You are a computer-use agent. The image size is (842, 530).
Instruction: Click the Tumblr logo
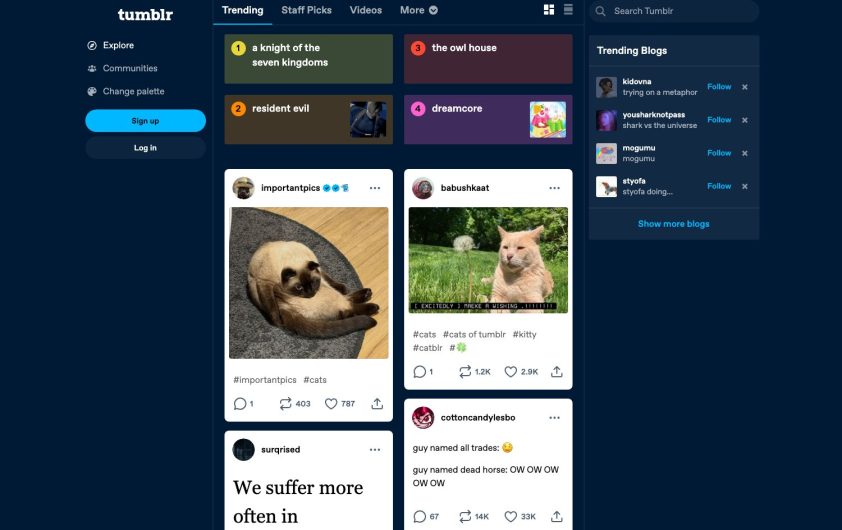[x=145, y=14]
